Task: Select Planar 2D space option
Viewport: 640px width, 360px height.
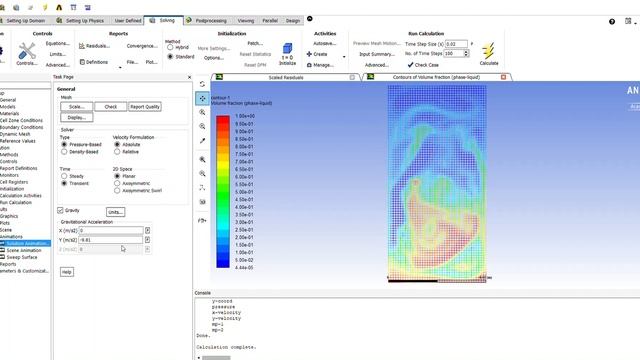Action: [117, 176]
